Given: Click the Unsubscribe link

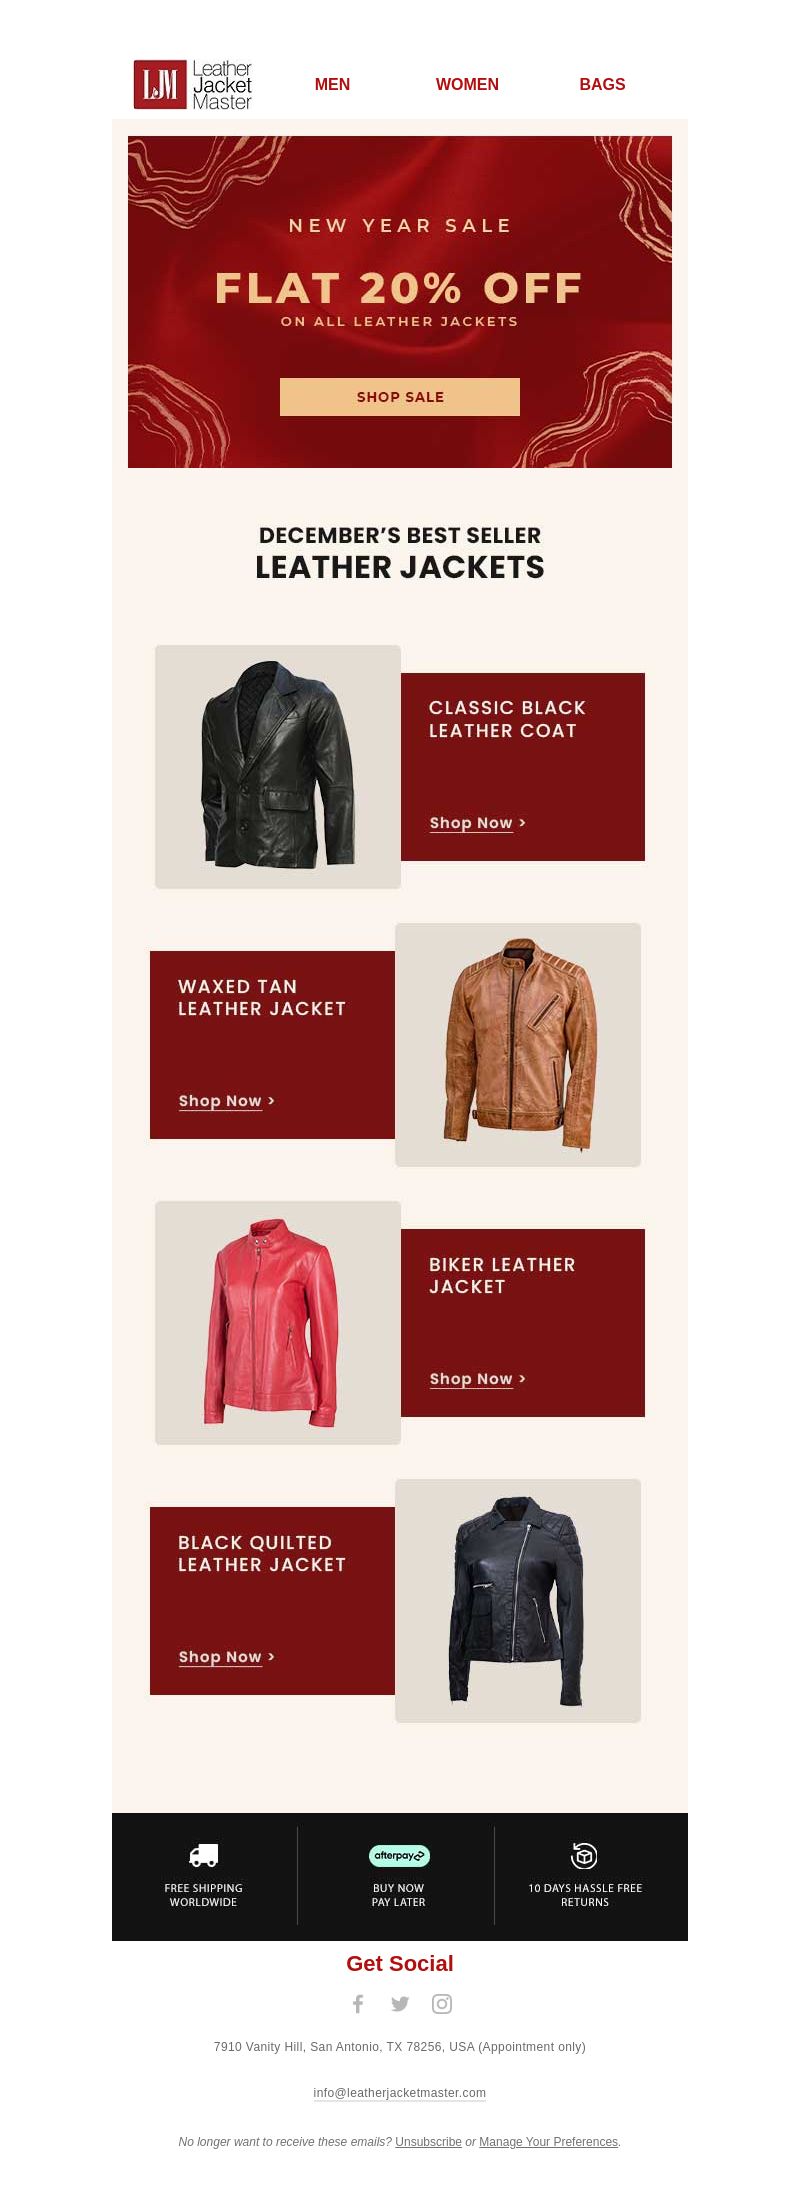Looking at the screenshot, I should point(428,2142).
